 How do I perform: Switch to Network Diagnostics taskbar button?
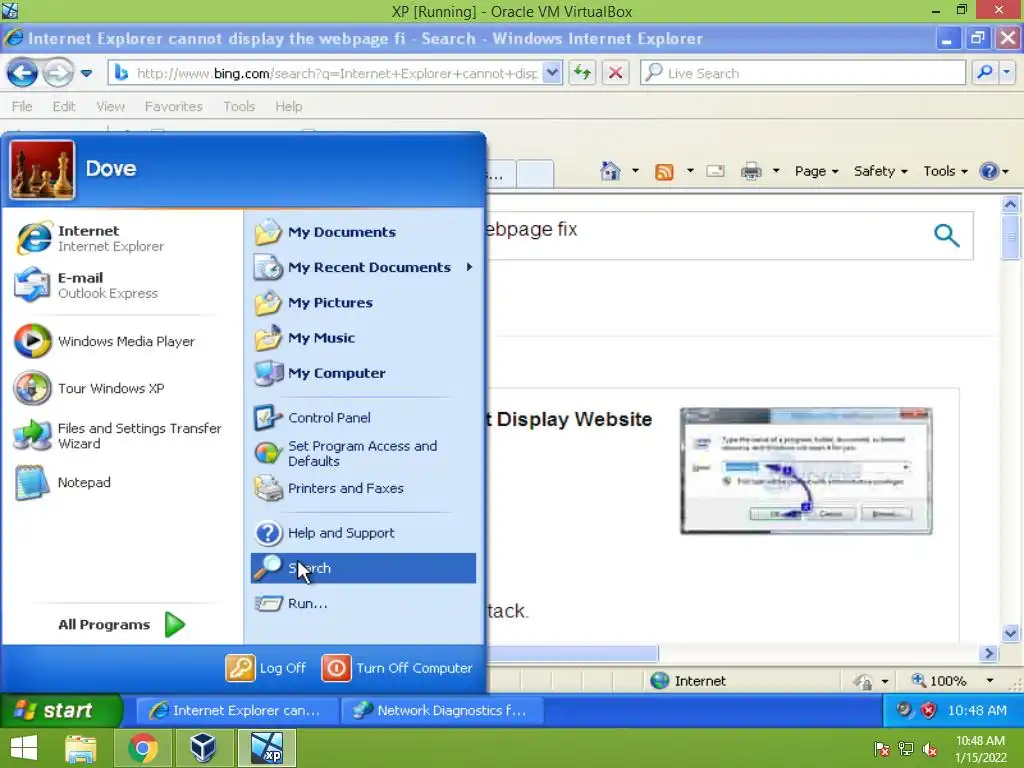[x=442, y=711]
